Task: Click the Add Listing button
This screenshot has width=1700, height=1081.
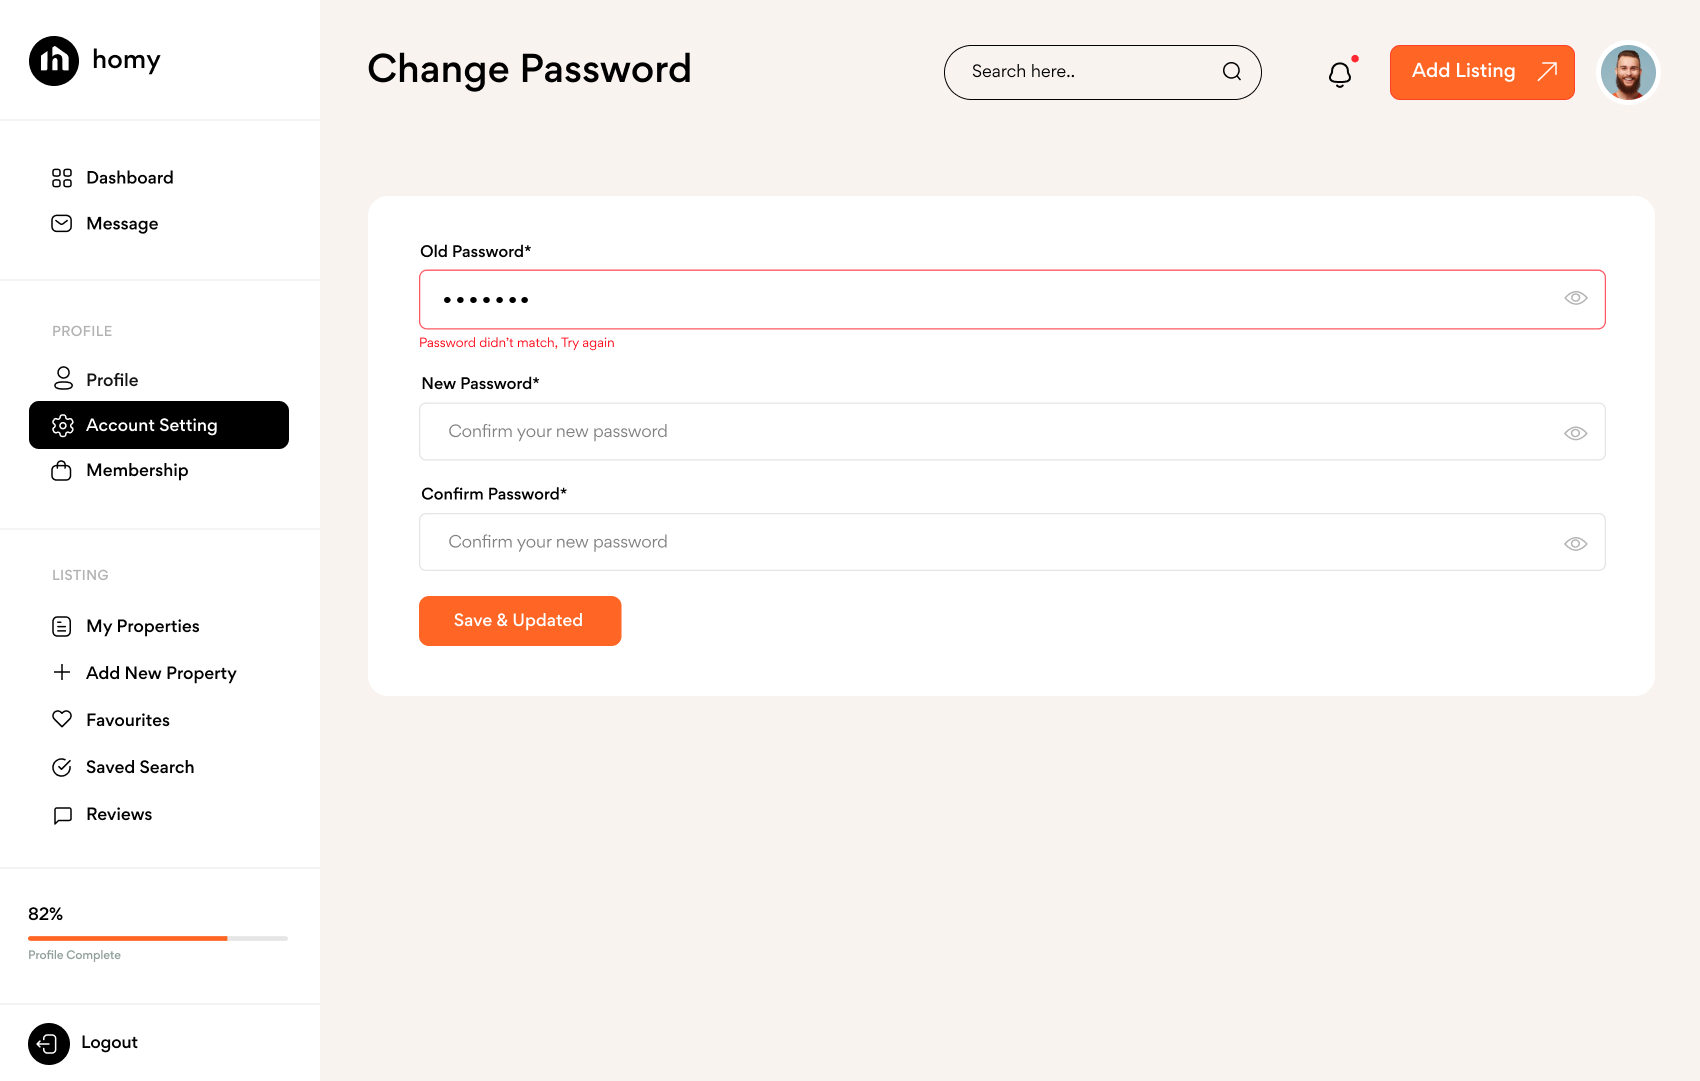Action: (1482, 72)
